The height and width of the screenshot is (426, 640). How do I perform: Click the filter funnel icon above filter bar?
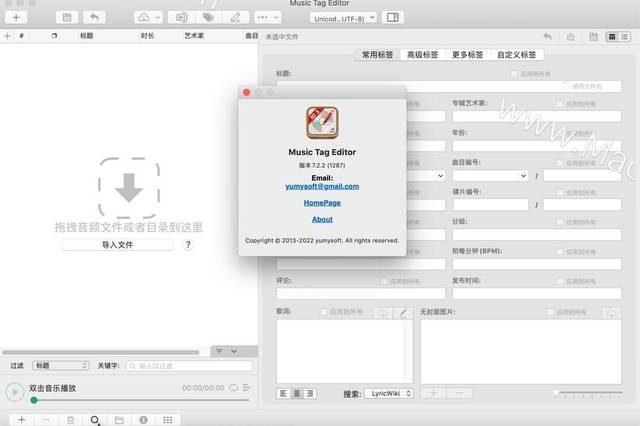point(219,351)
